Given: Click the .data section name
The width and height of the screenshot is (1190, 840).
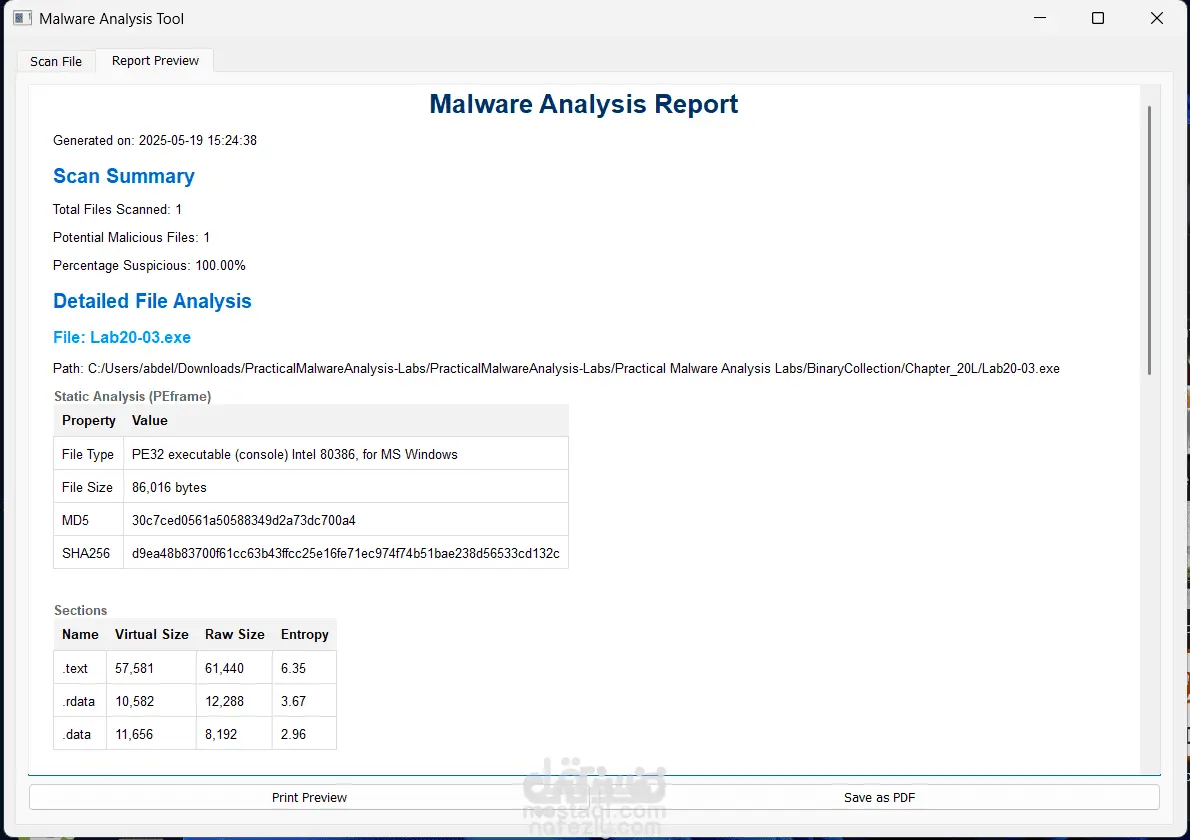Looking at the screenshot, I should 77,735.
